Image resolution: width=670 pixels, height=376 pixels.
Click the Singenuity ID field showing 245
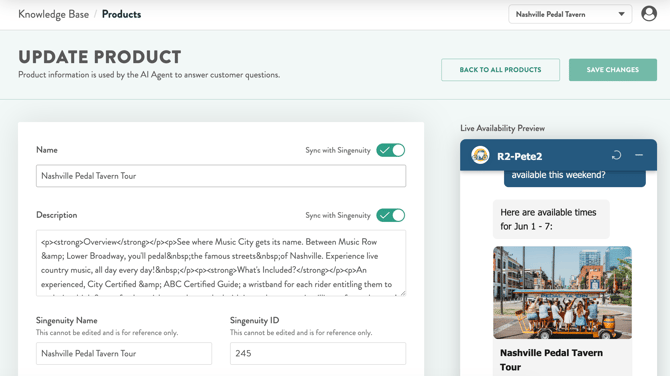[318, 353]
